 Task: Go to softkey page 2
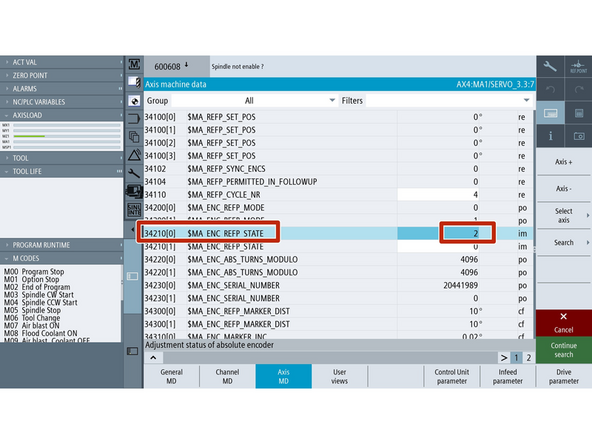click(x=529, y=358)
